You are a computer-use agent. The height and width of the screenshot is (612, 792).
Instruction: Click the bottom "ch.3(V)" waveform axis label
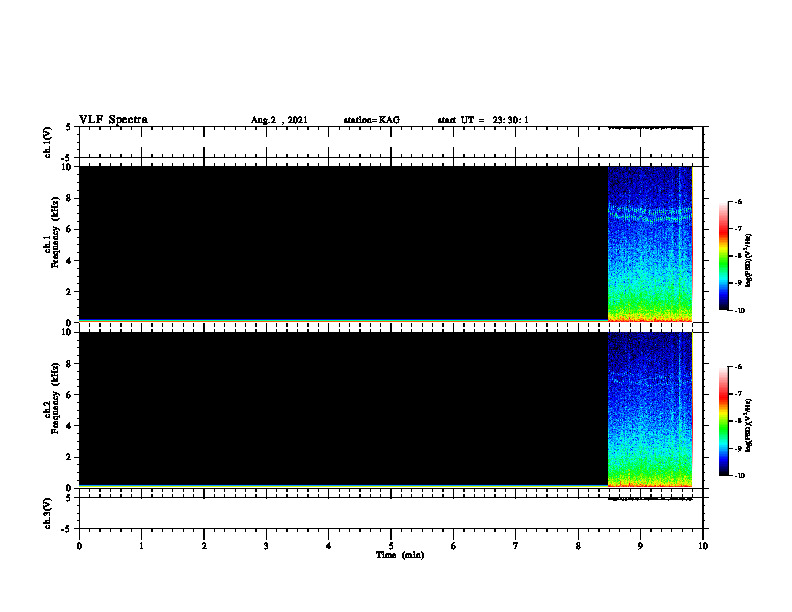48,513
